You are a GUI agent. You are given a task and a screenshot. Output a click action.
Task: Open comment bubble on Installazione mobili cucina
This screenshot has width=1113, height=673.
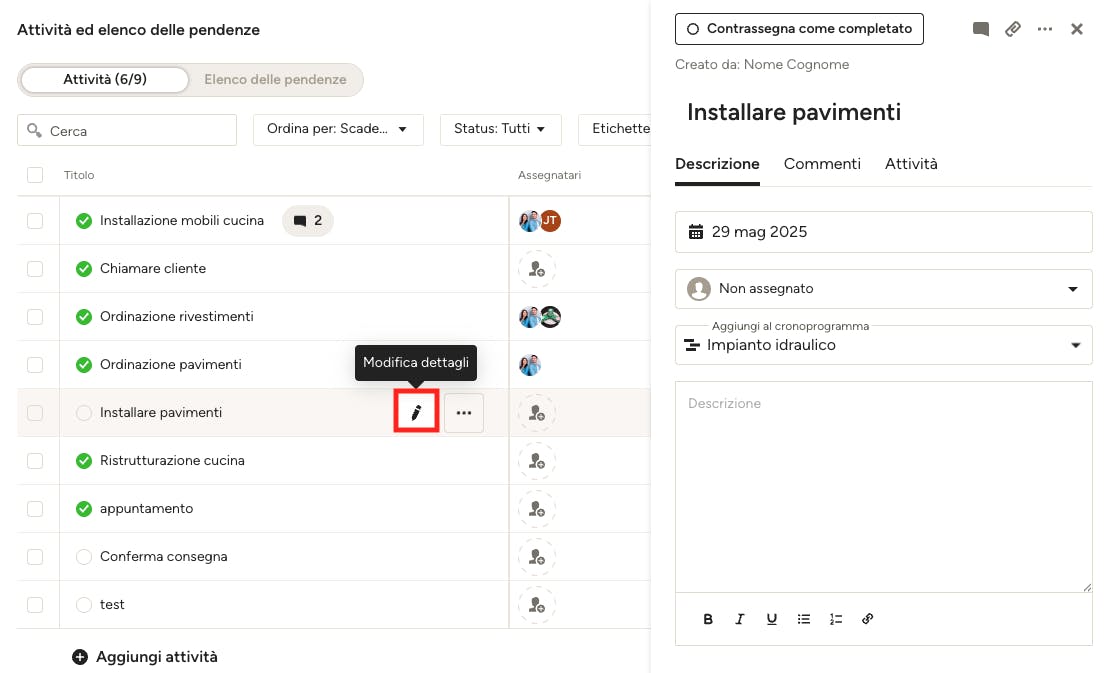307,221
